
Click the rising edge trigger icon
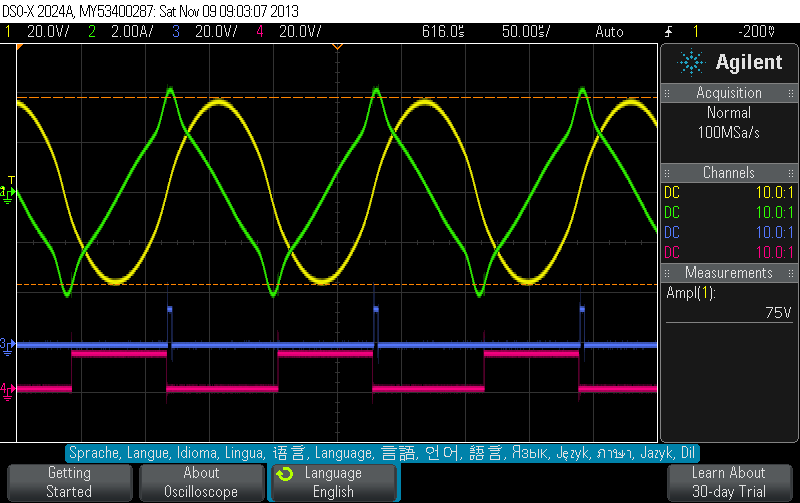tap(668, 32)
